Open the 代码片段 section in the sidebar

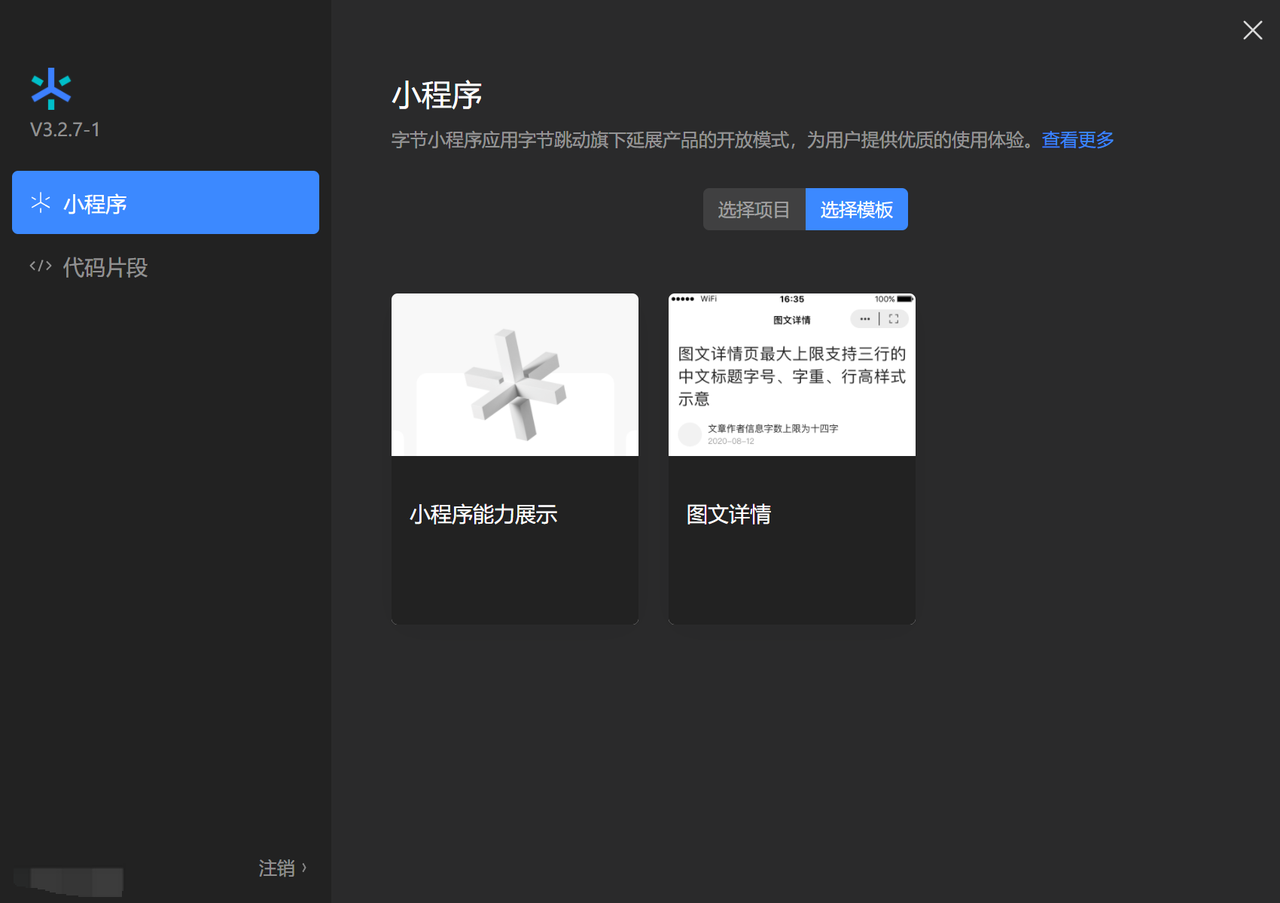[x=105, y=267]
